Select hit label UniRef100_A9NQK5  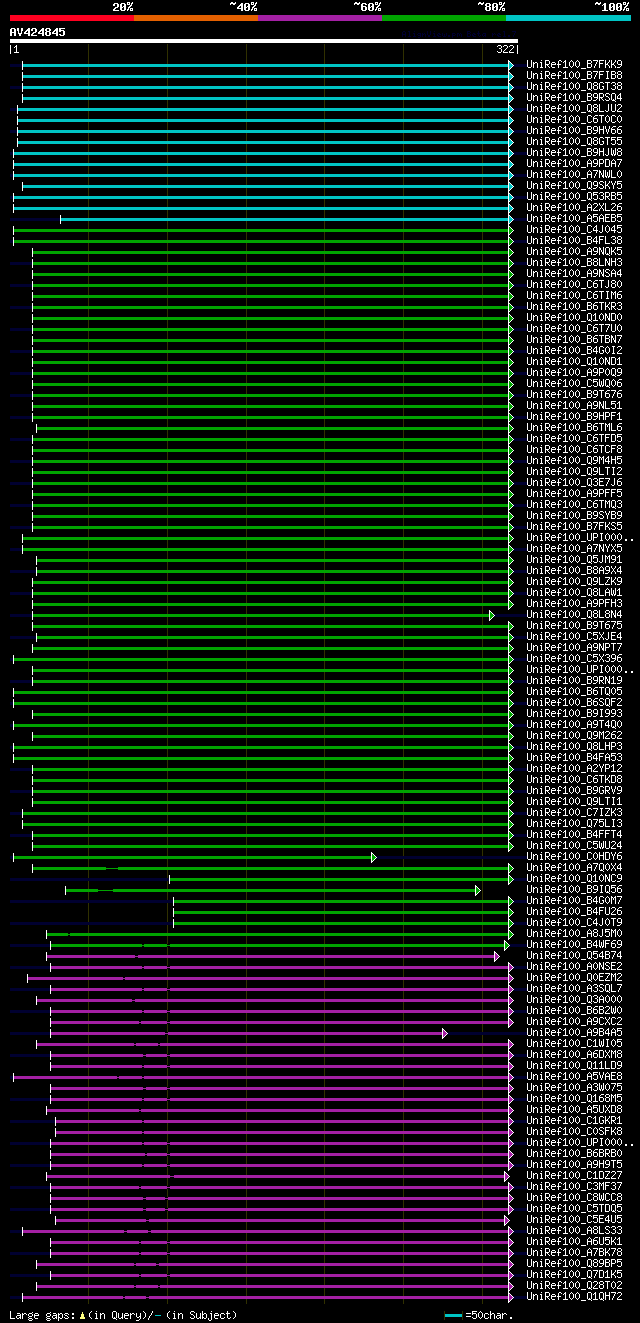574,252
